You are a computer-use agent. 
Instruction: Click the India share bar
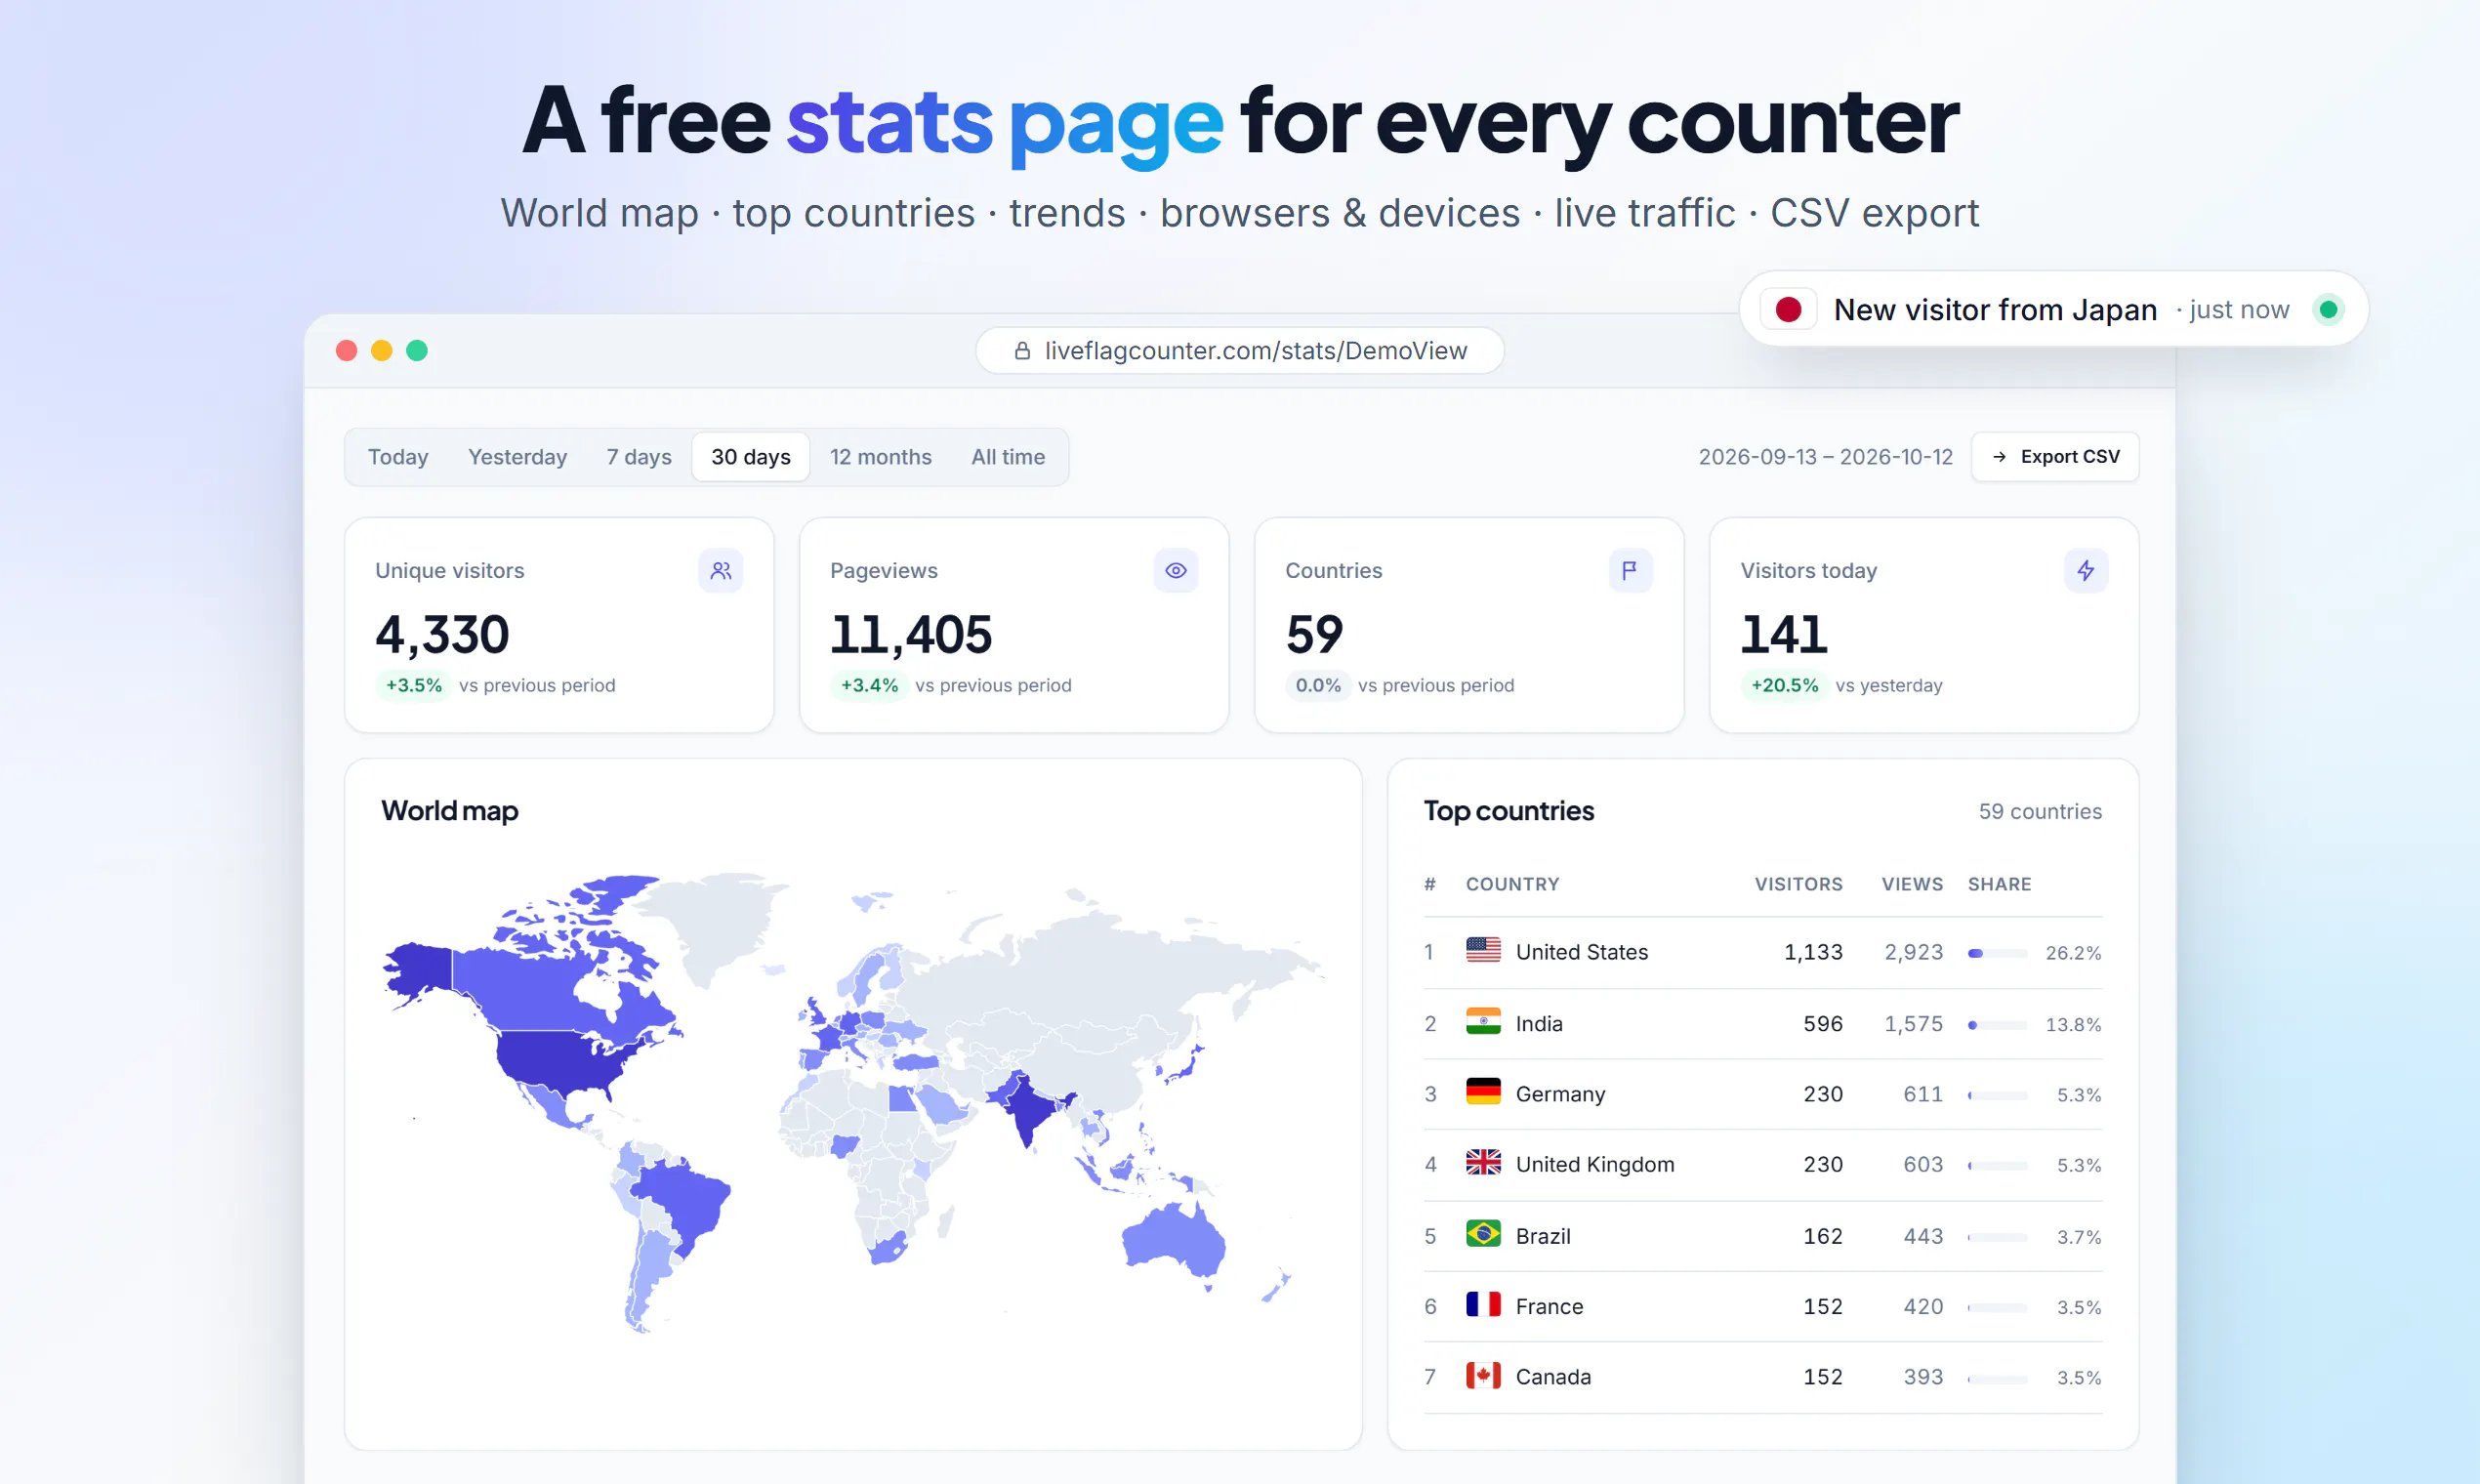click(1997, 1025)
